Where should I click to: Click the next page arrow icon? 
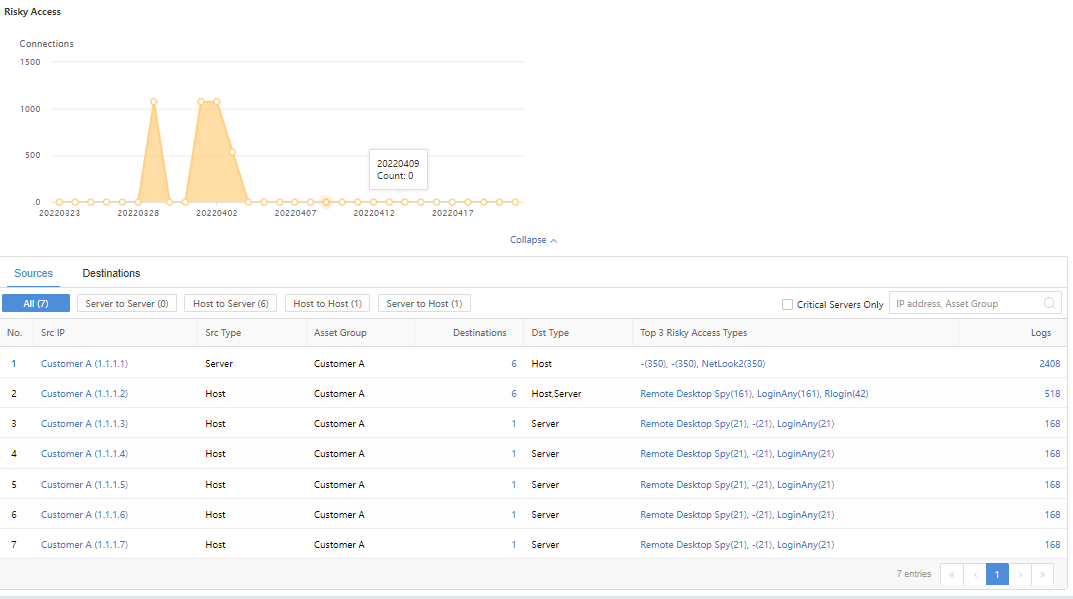click(1020, 574)
